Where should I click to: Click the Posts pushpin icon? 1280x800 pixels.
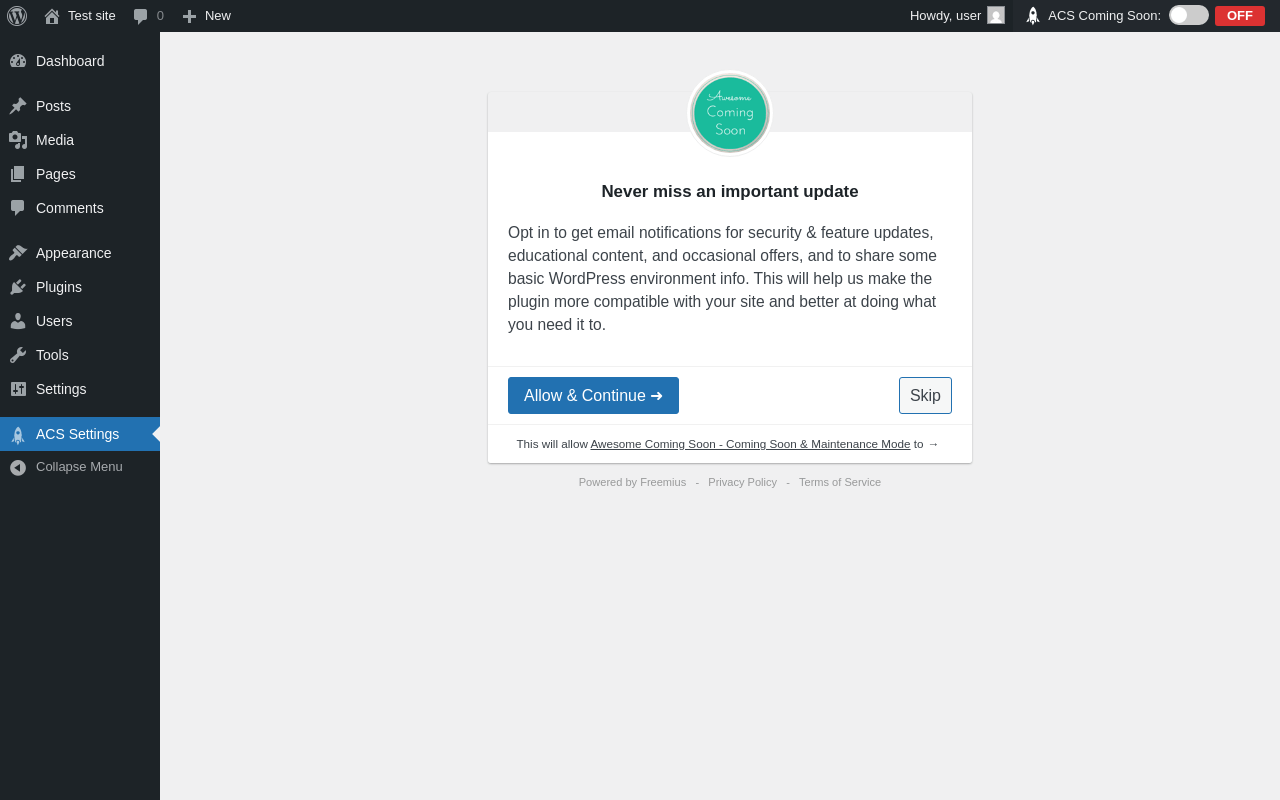(18, 106)
